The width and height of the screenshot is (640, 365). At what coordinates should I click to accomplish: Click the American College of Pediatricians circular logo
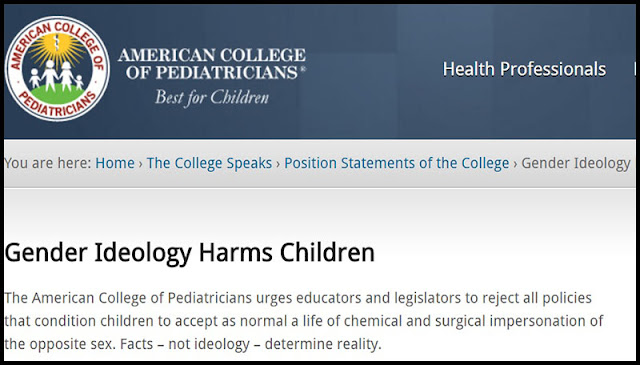tap(57, 69)
